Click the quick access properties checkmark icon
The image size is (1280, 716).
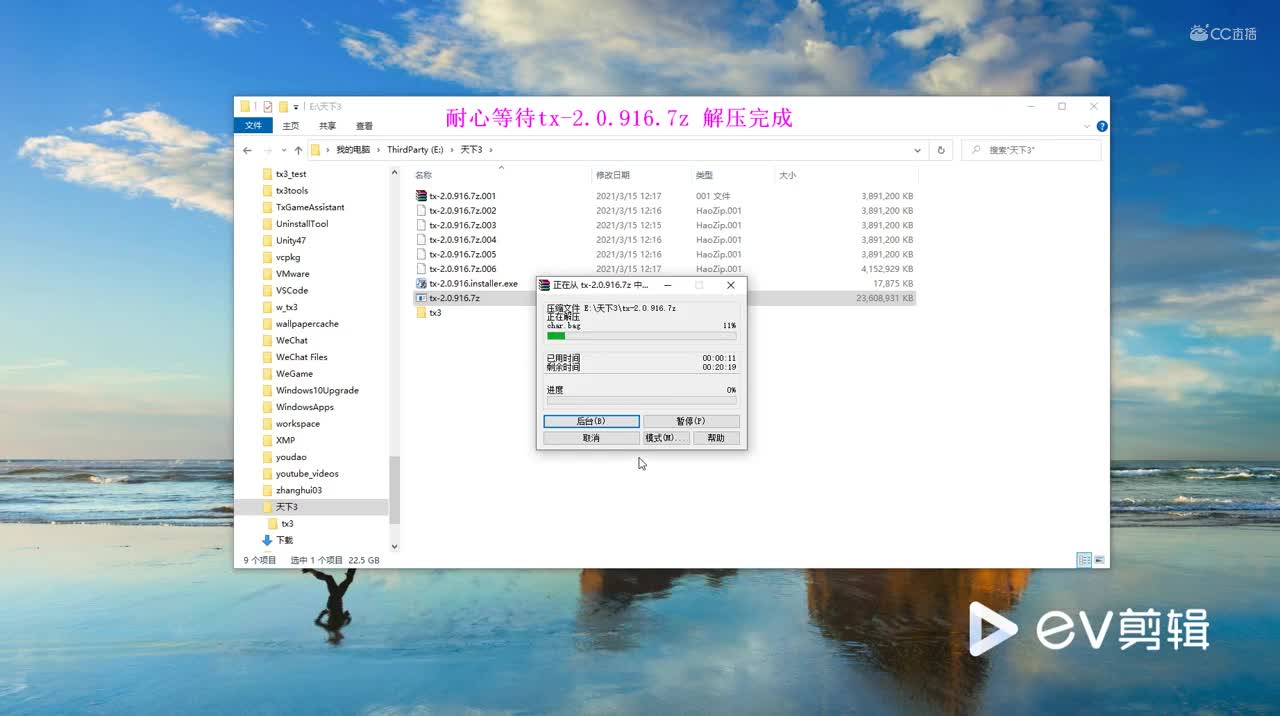(268, 106)
